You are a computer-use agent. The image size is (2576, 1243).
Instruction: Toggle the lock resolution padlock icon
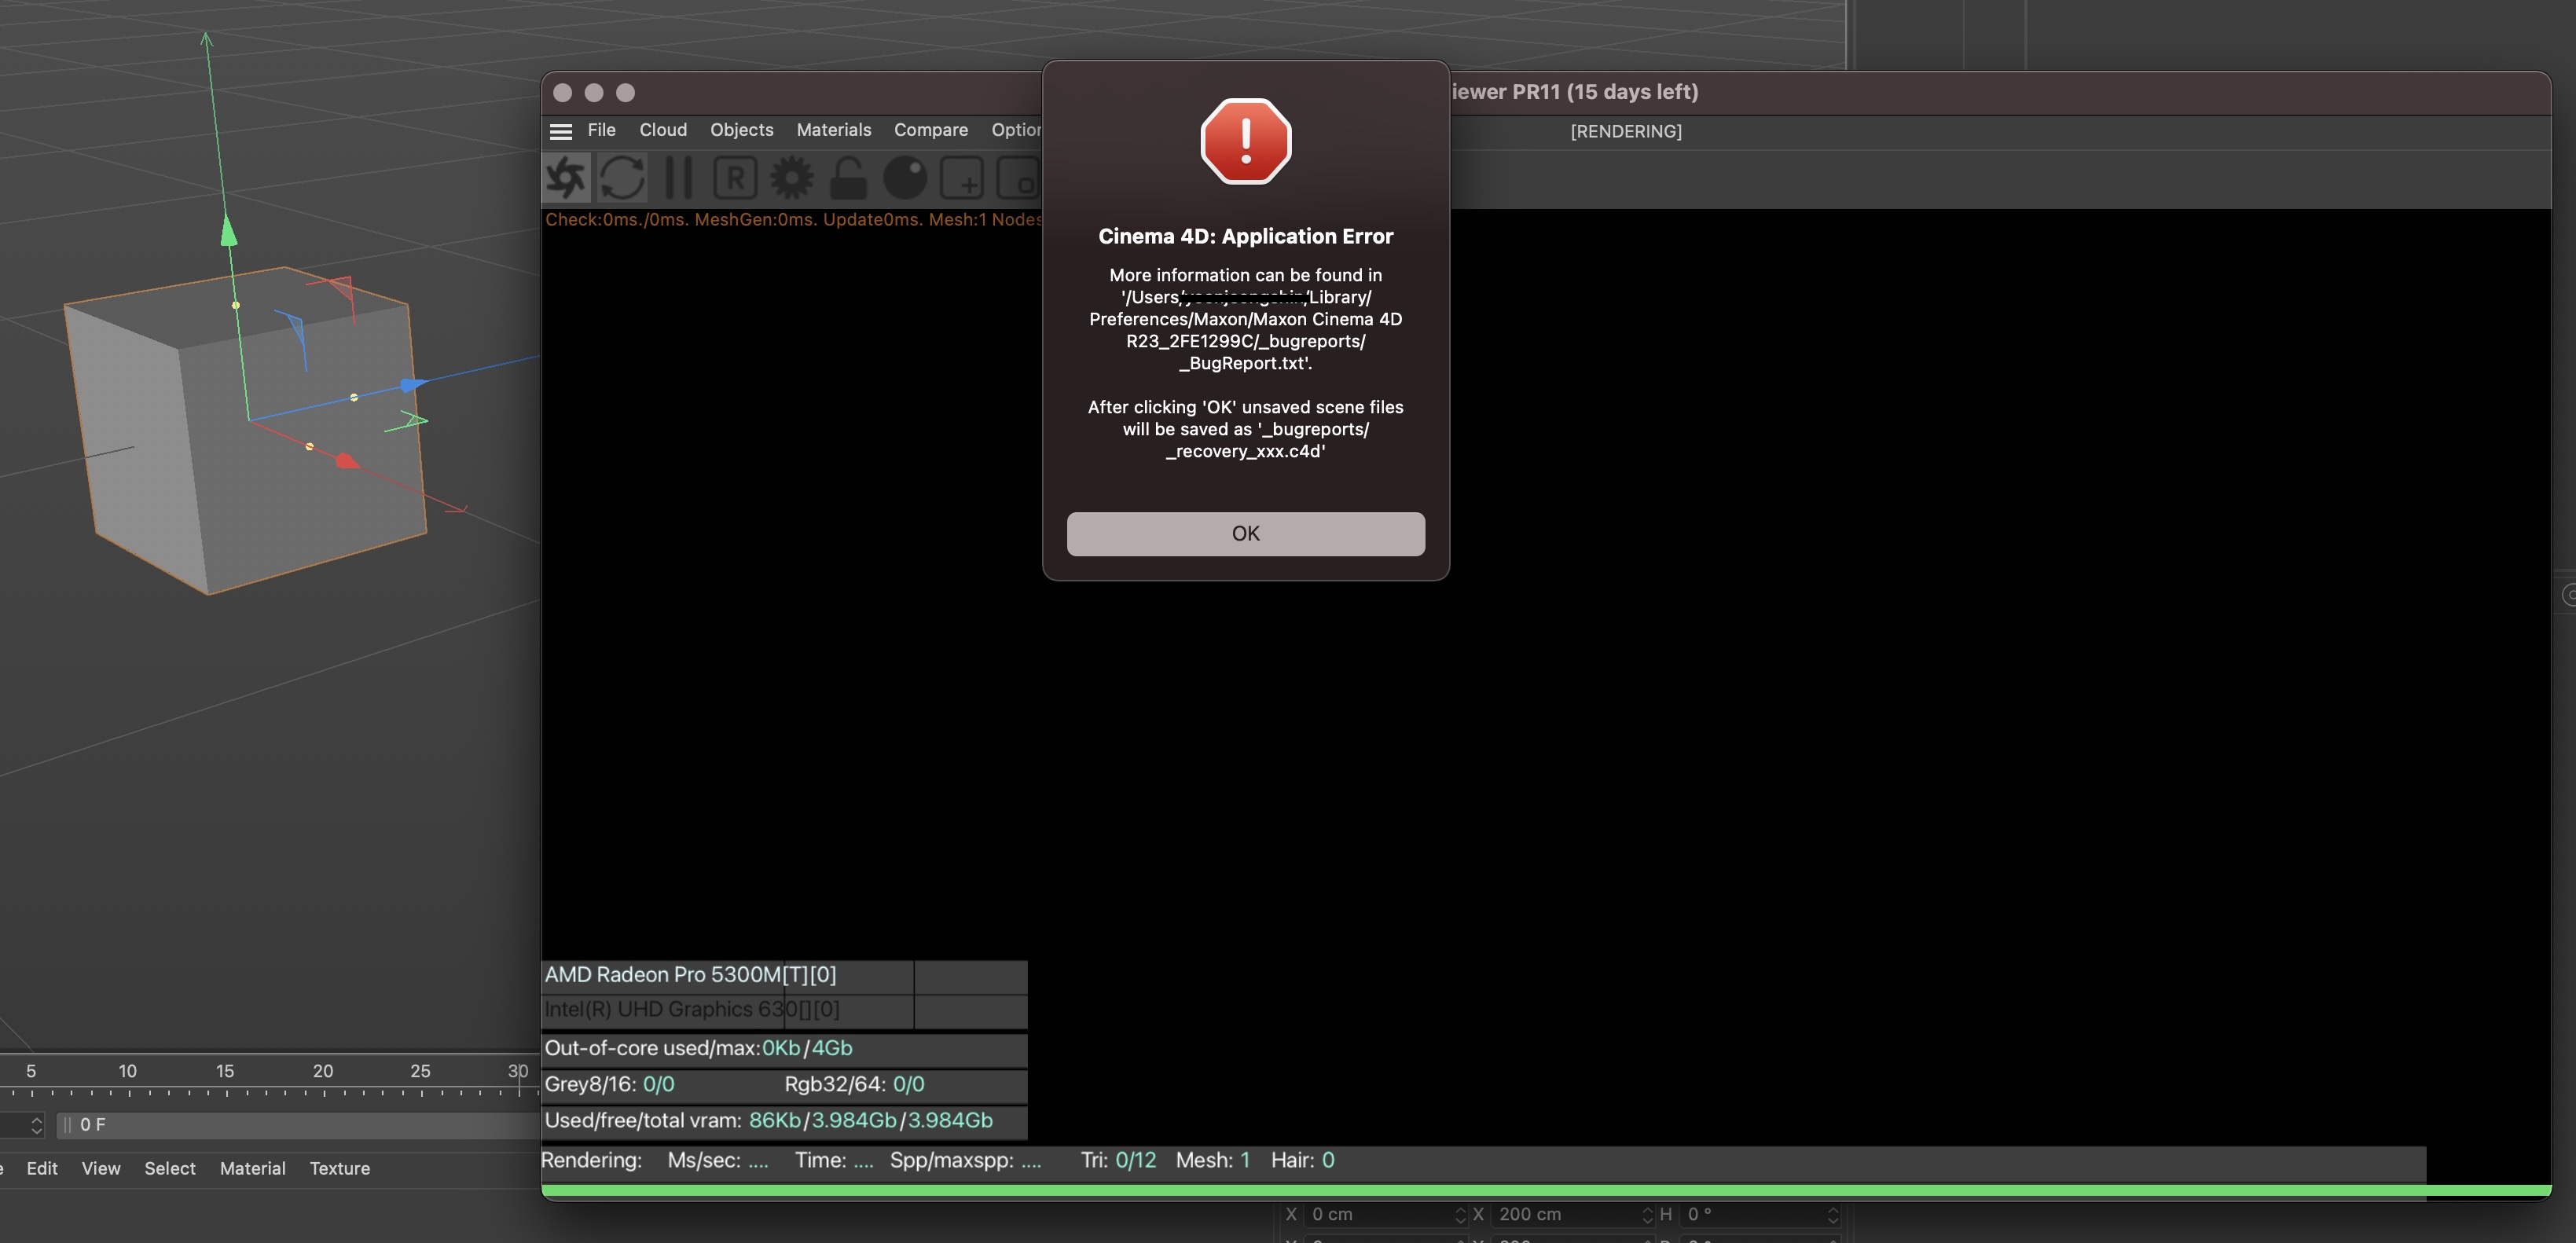pos(848,178)
